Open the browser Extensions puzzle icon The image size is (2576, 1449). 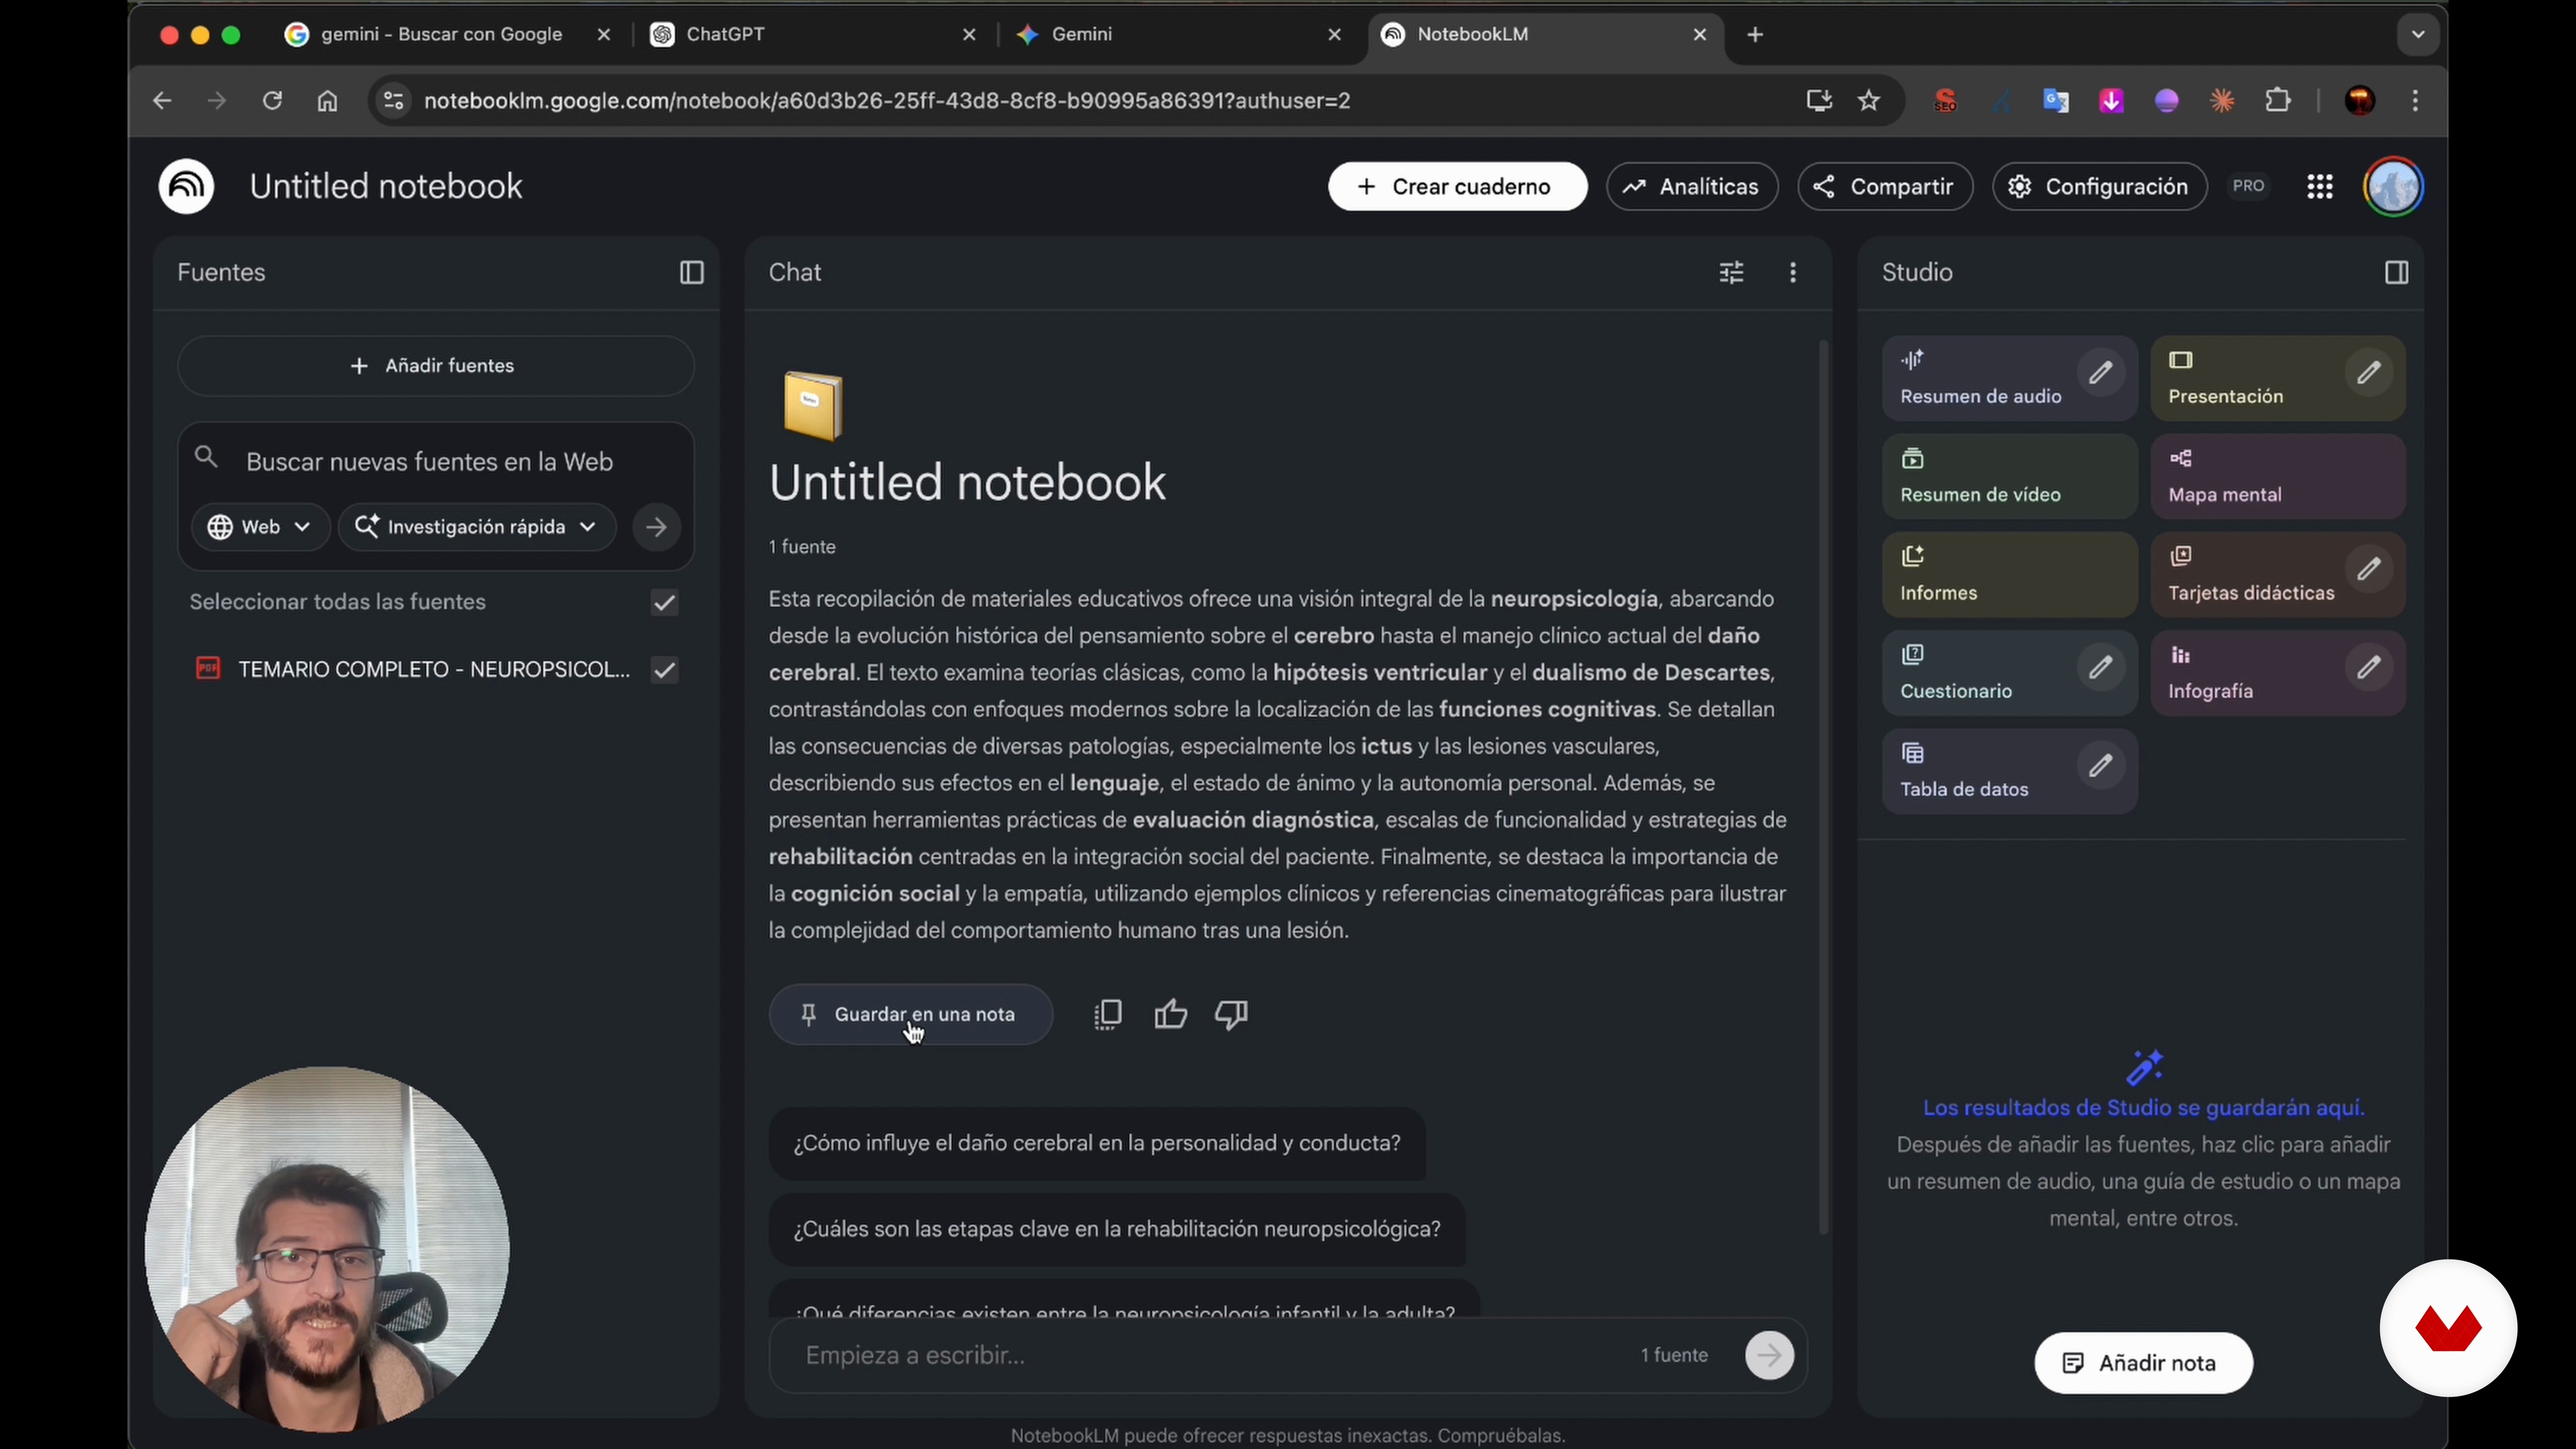pyautogui.click(x=2277, y=100)
